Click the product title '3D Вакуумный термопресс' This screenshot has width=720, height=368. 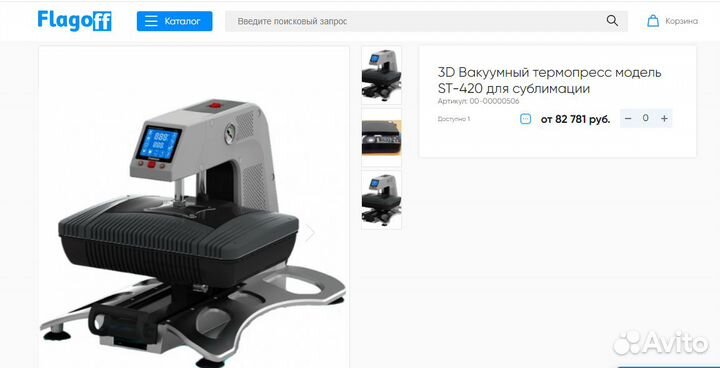[550, 80]
